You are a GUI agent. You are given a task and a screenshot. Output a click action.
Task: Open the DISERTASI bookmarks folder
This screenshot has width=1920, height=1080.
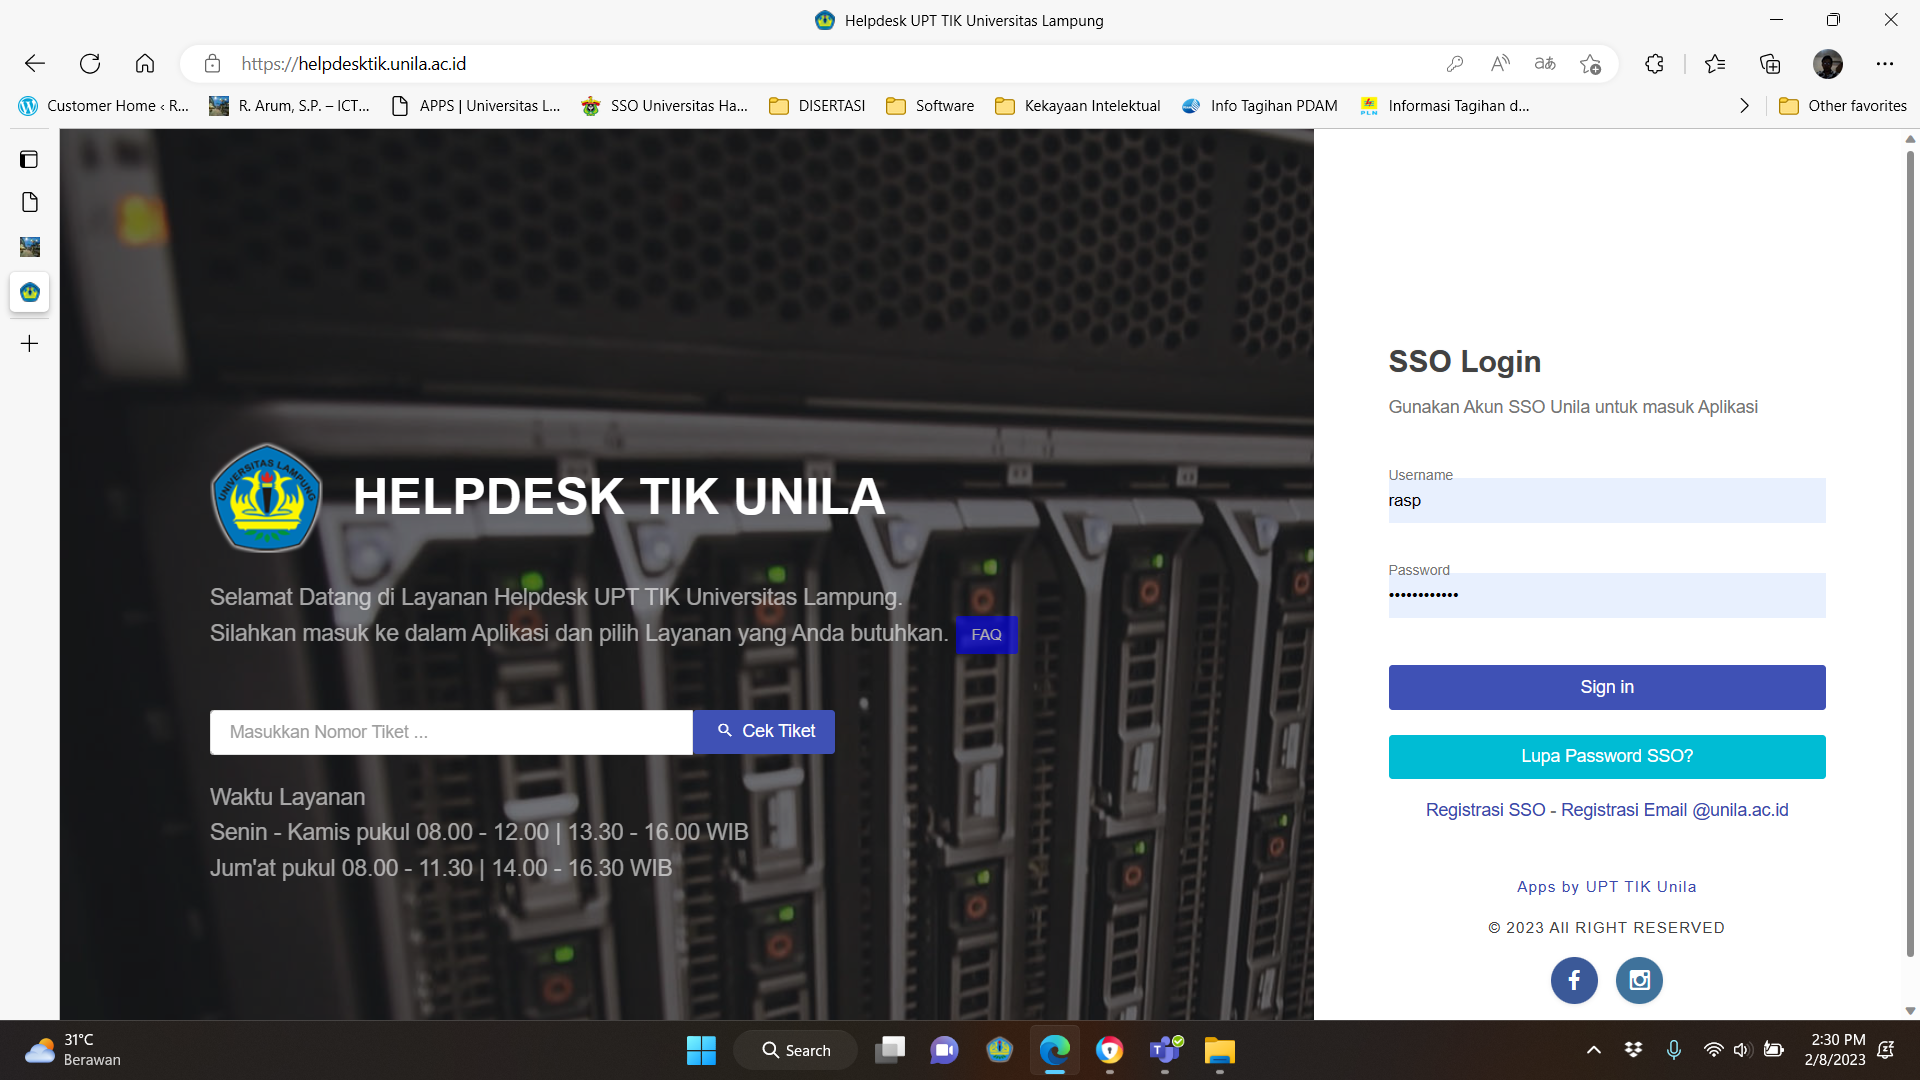817,106
